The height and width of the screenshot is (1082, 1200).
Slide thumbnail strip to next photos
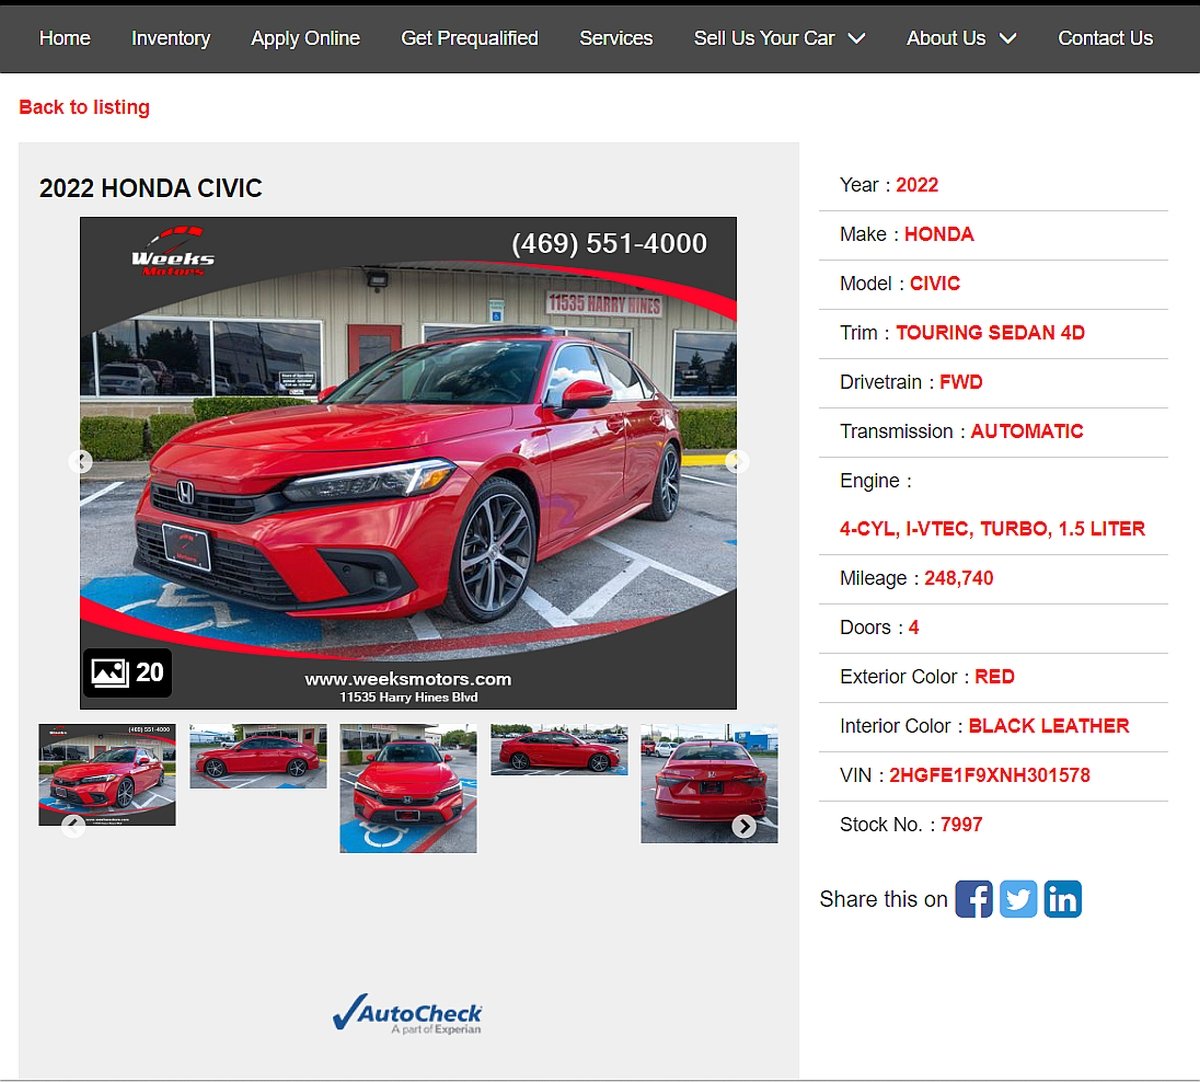744,826
